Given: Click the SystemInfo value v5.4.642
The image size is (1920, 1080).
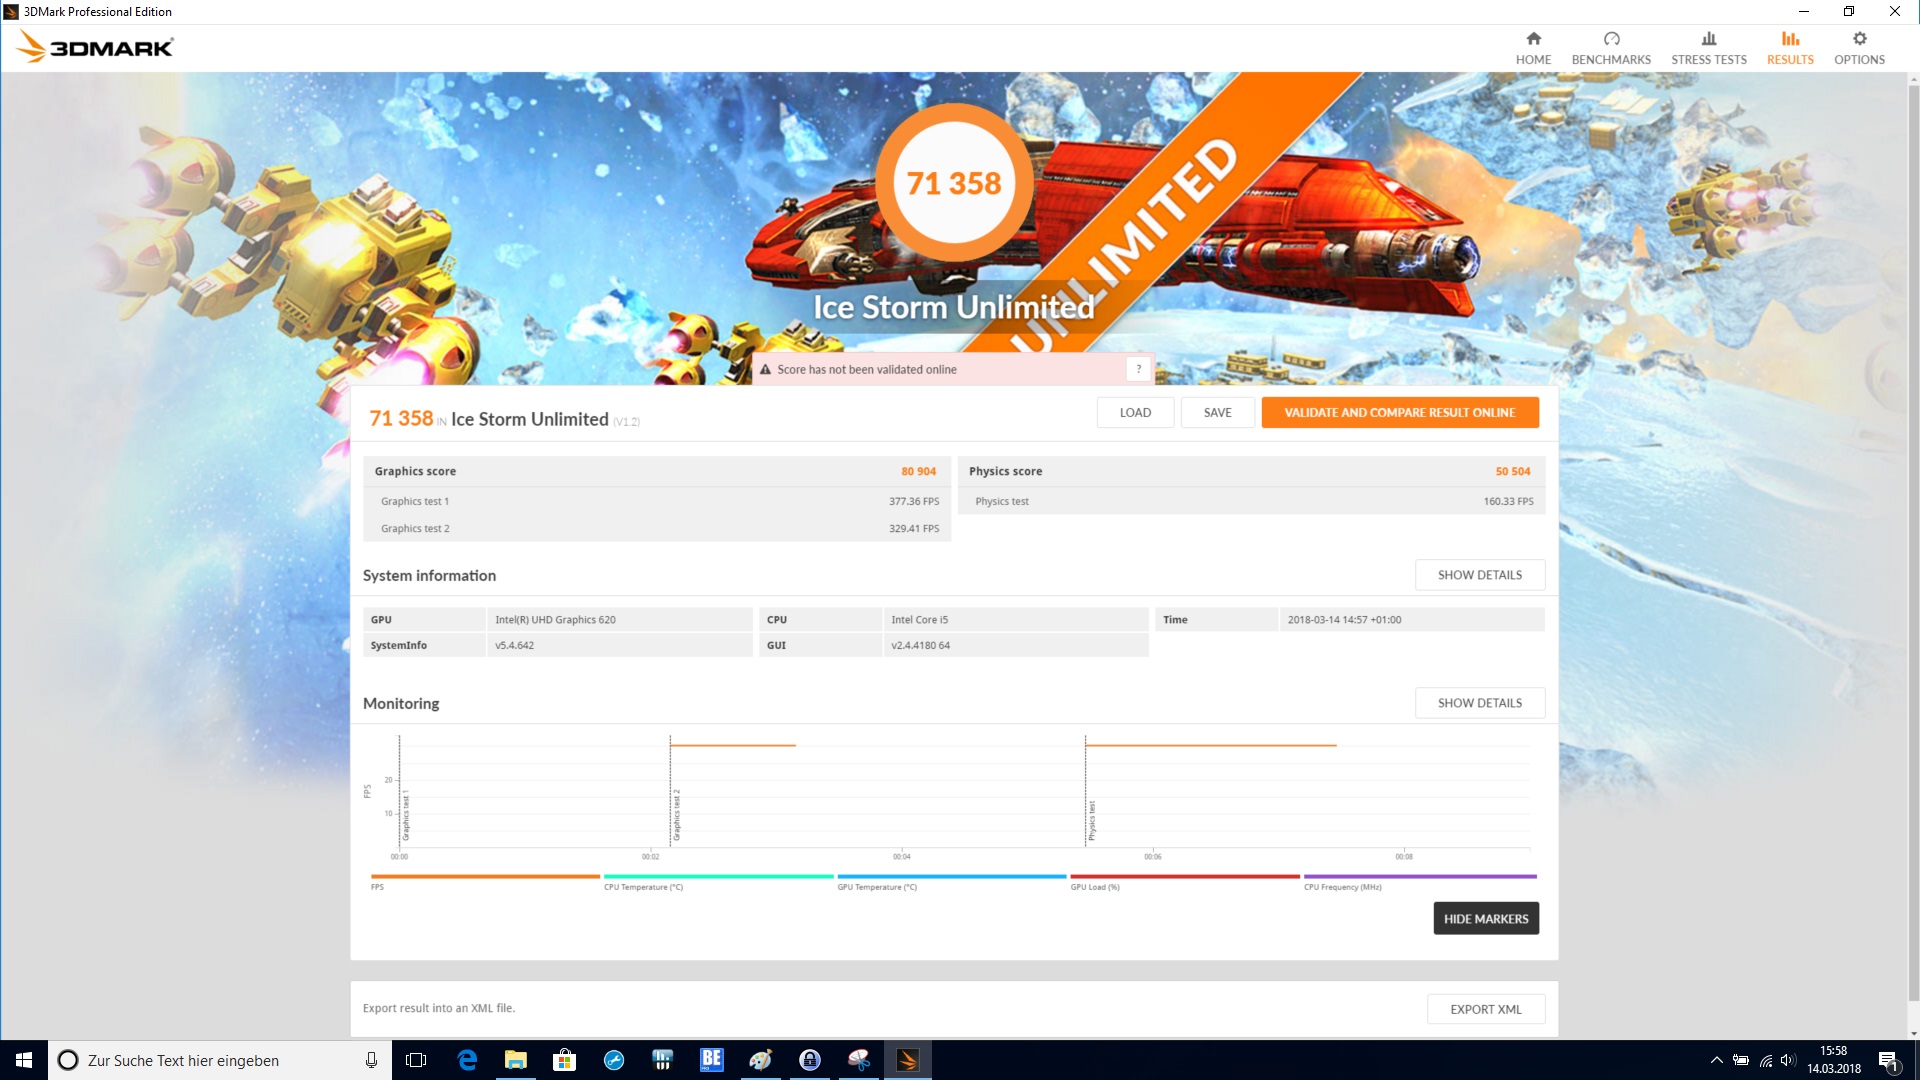Looking at the screenshot, I should pos(514,646).
